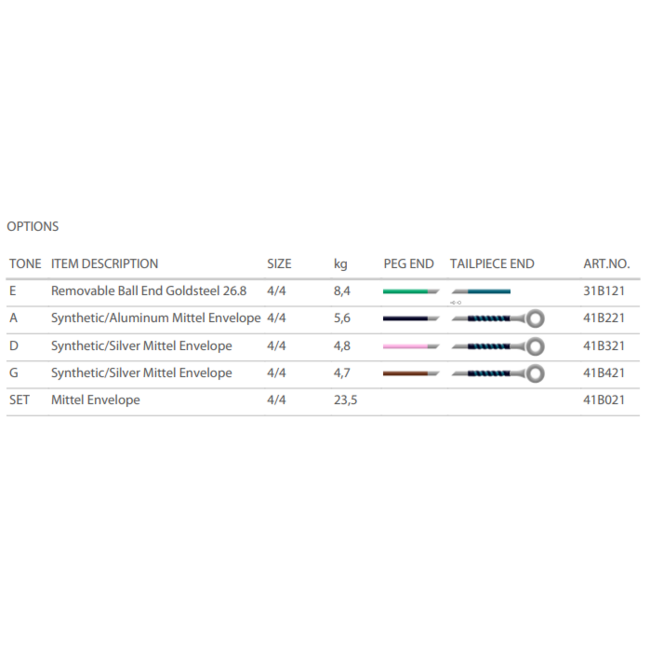Click the brown G string peg end color
The image size is (650, 650).
click(x=406, y=373)
